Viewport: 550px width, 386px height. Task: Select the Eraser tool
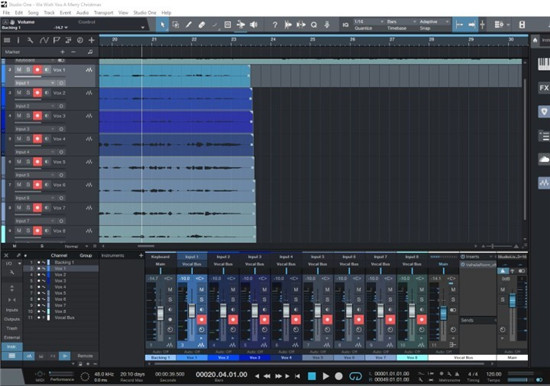(x=202, y=25)
